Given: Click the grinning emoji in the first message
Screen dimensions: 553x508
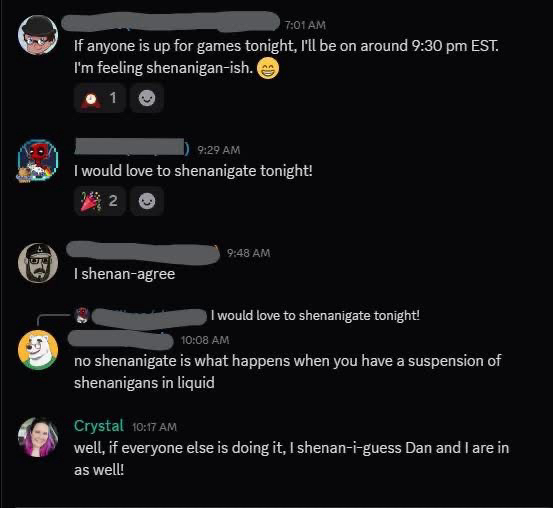Looking at the screenshot, I should tap(268, 68).
